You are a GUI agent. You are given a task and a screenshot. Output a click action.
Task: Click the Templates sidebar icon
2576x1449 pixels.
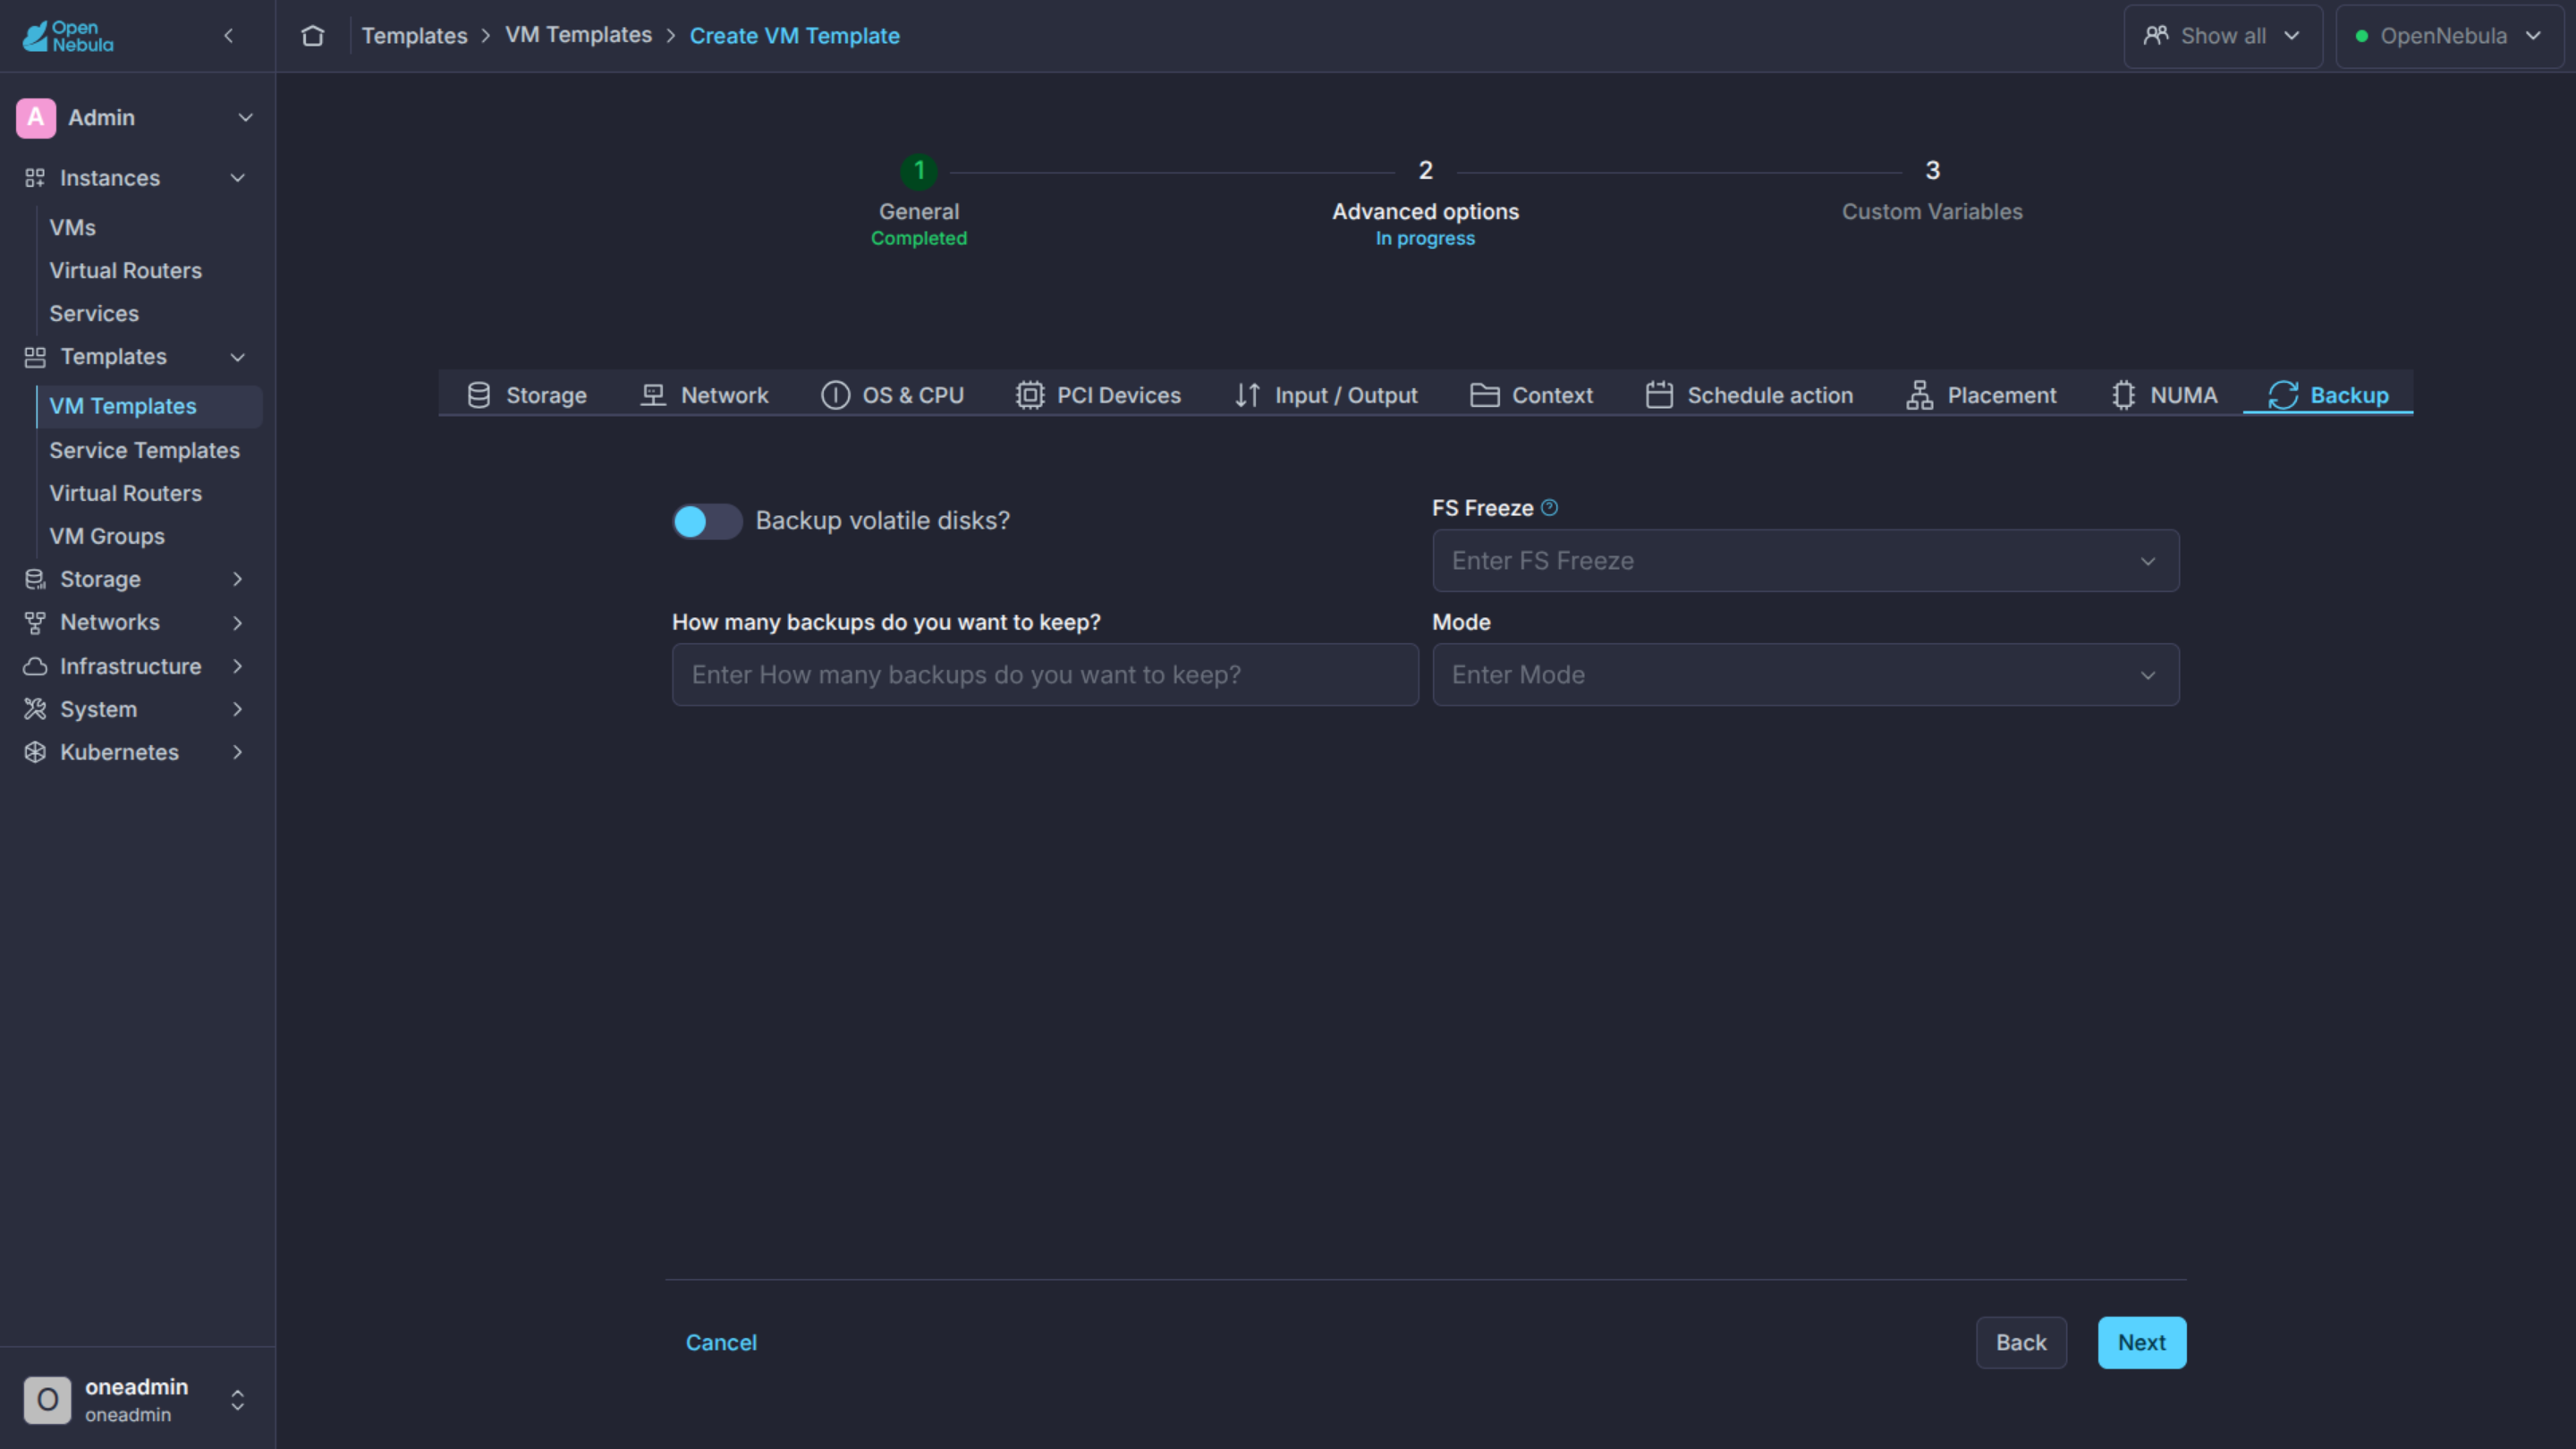point(35,357)
